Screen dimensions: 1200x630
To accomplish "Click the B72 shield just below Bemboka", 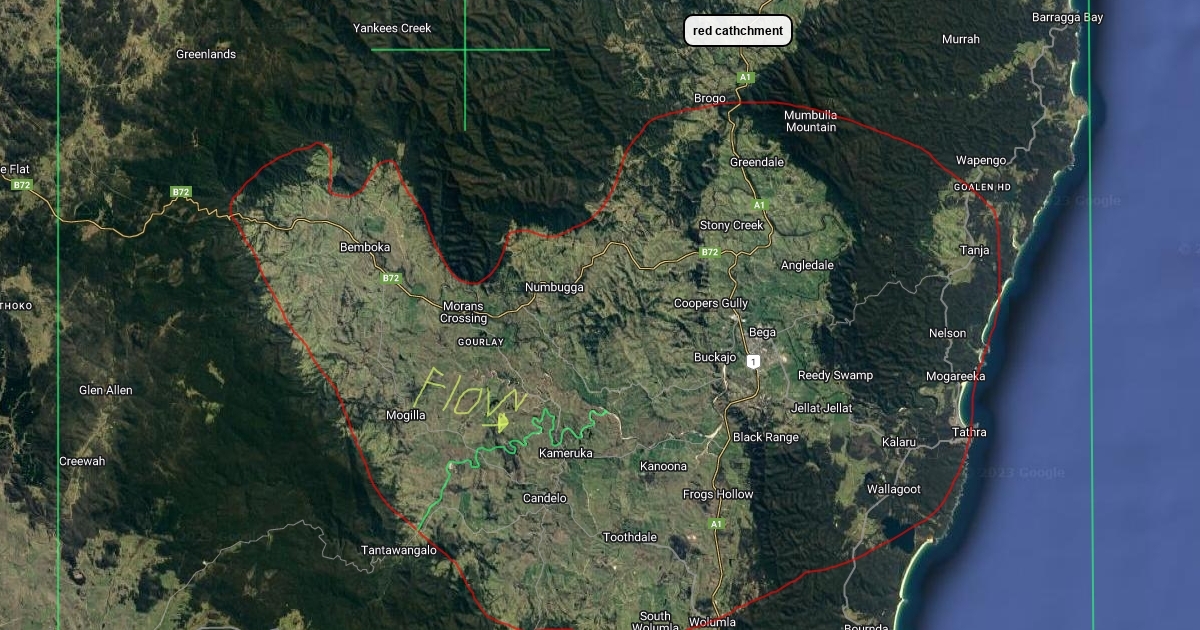I will [391, 278].
